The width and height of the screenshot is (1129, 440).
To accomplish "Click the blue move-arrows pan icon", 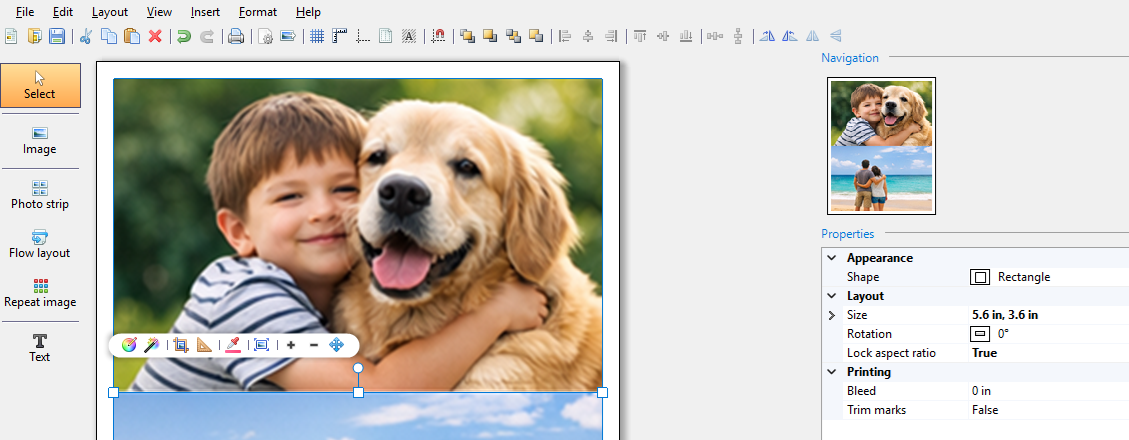I will 336,345.
